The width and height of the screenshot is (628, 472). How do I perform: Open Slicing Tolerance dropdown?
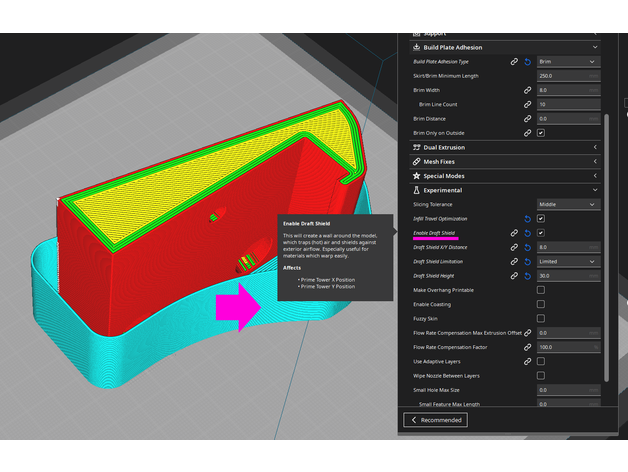[568, 204]
